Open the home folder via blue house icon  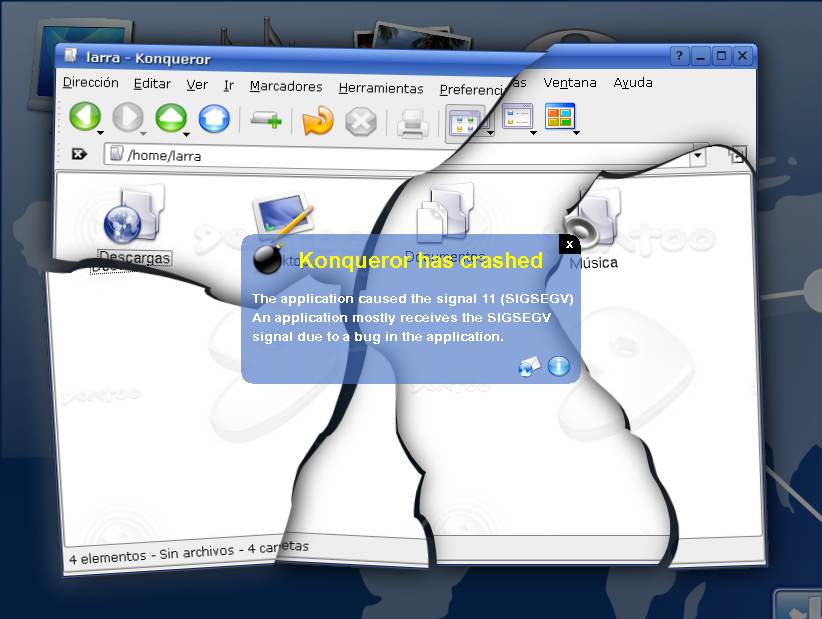click(x=214, y=118)
